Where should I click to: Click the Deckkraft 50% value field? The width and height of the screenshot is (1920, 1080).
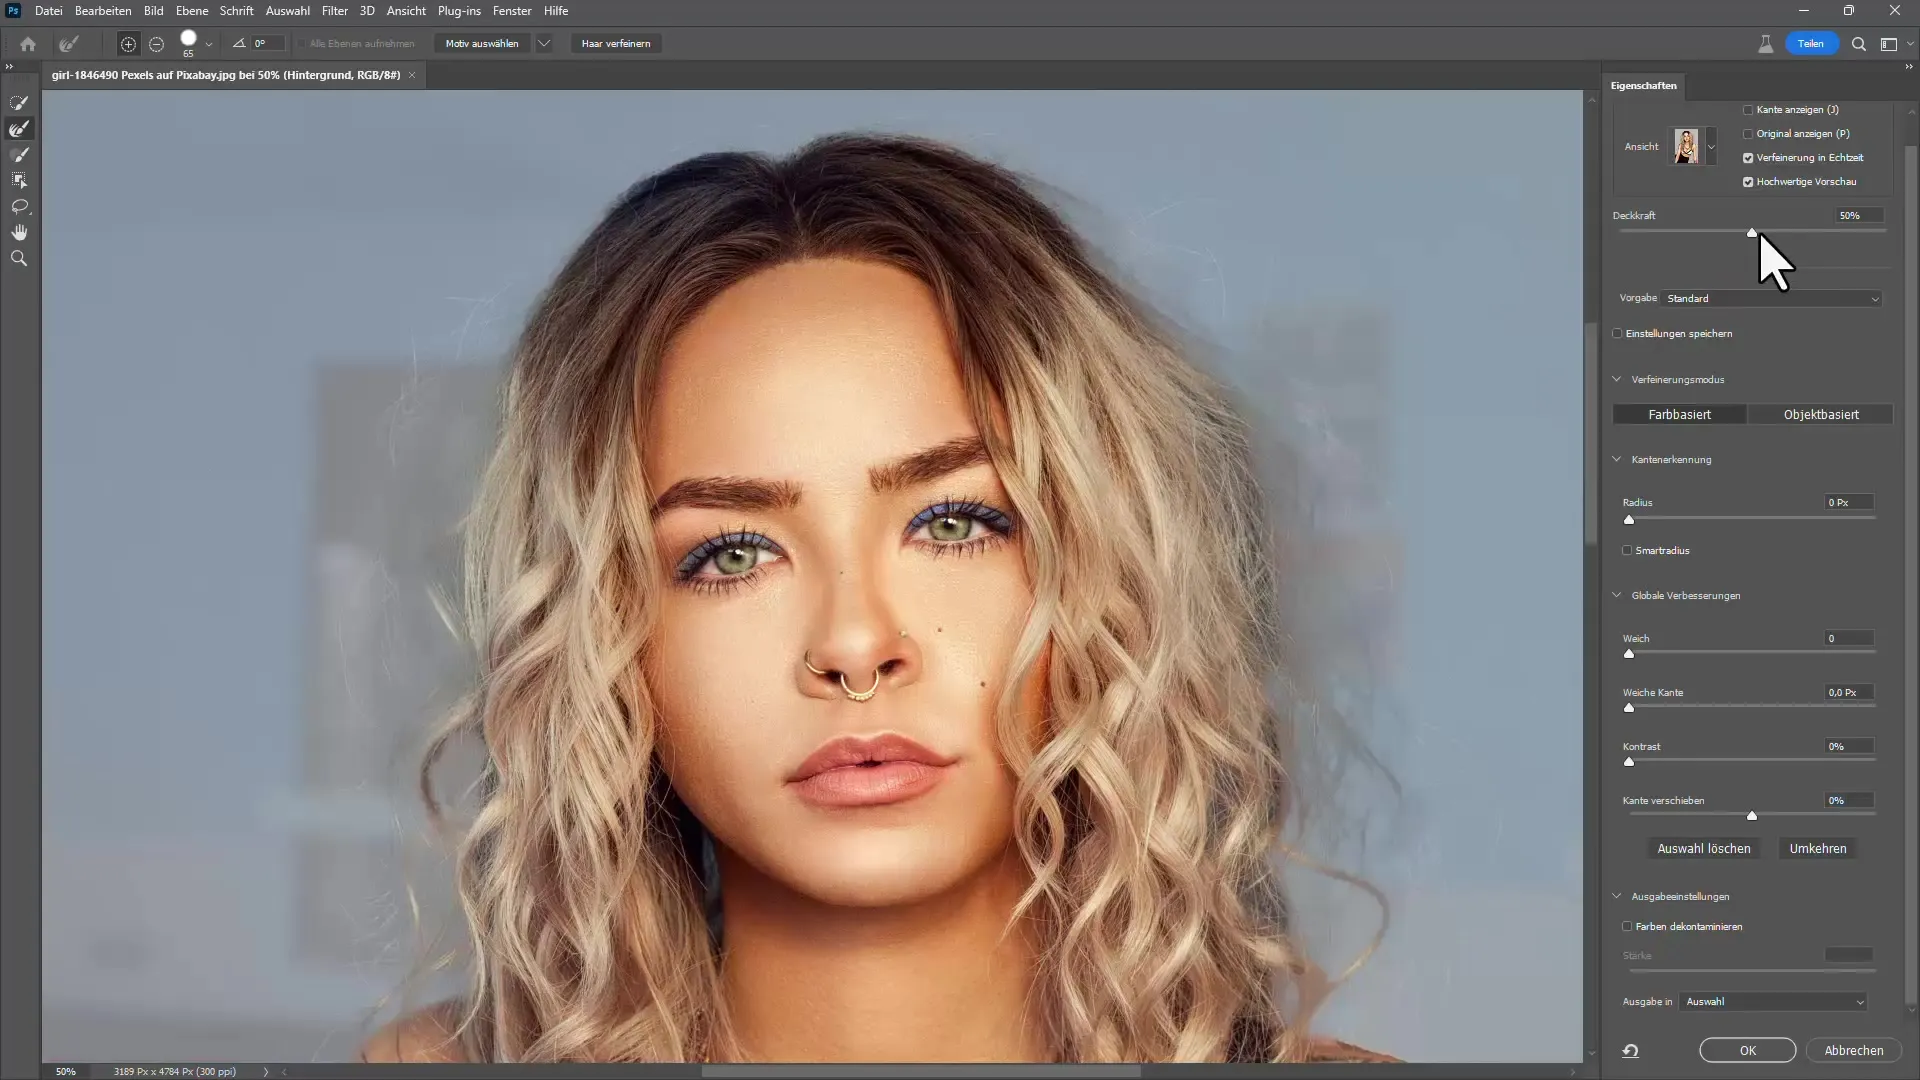coord(1859,216)
